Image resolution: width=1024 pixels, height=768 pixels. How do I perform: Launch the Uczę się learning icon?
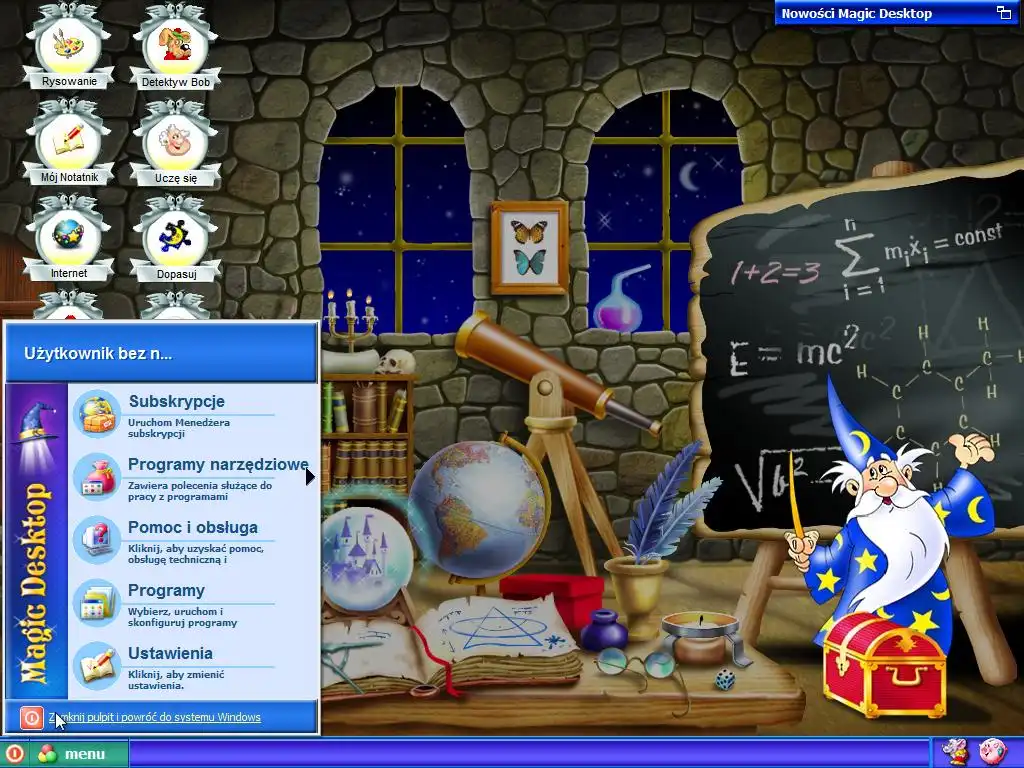(x=175, y=143)
